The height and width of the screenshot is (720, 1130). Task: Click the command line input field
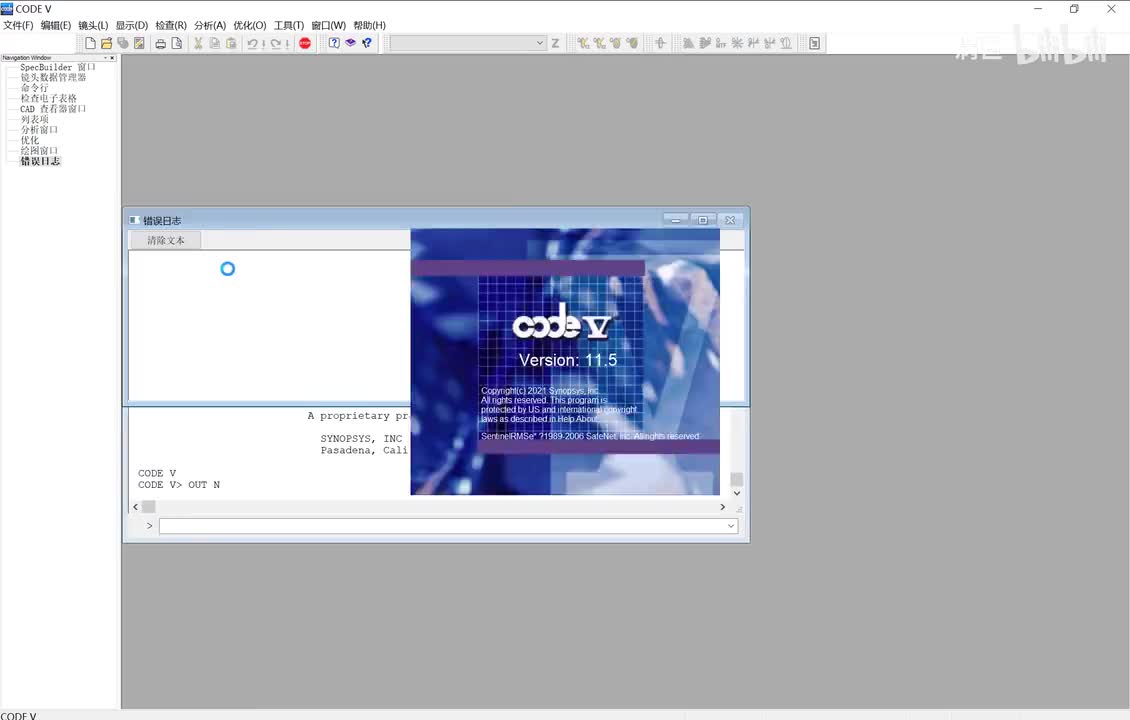(448, 526)
